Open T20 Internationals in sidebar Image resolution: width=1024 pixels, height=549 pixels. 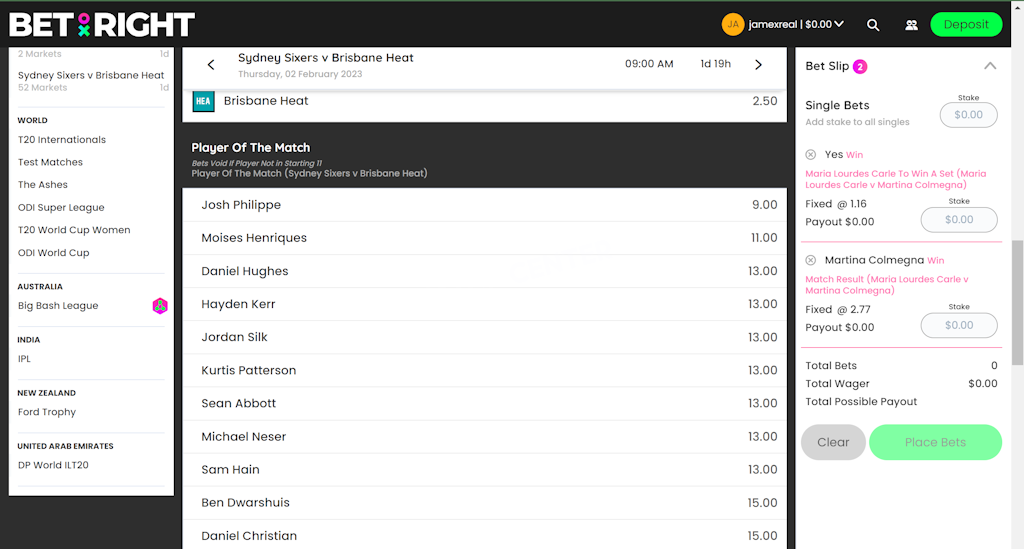tap(61, 140)
